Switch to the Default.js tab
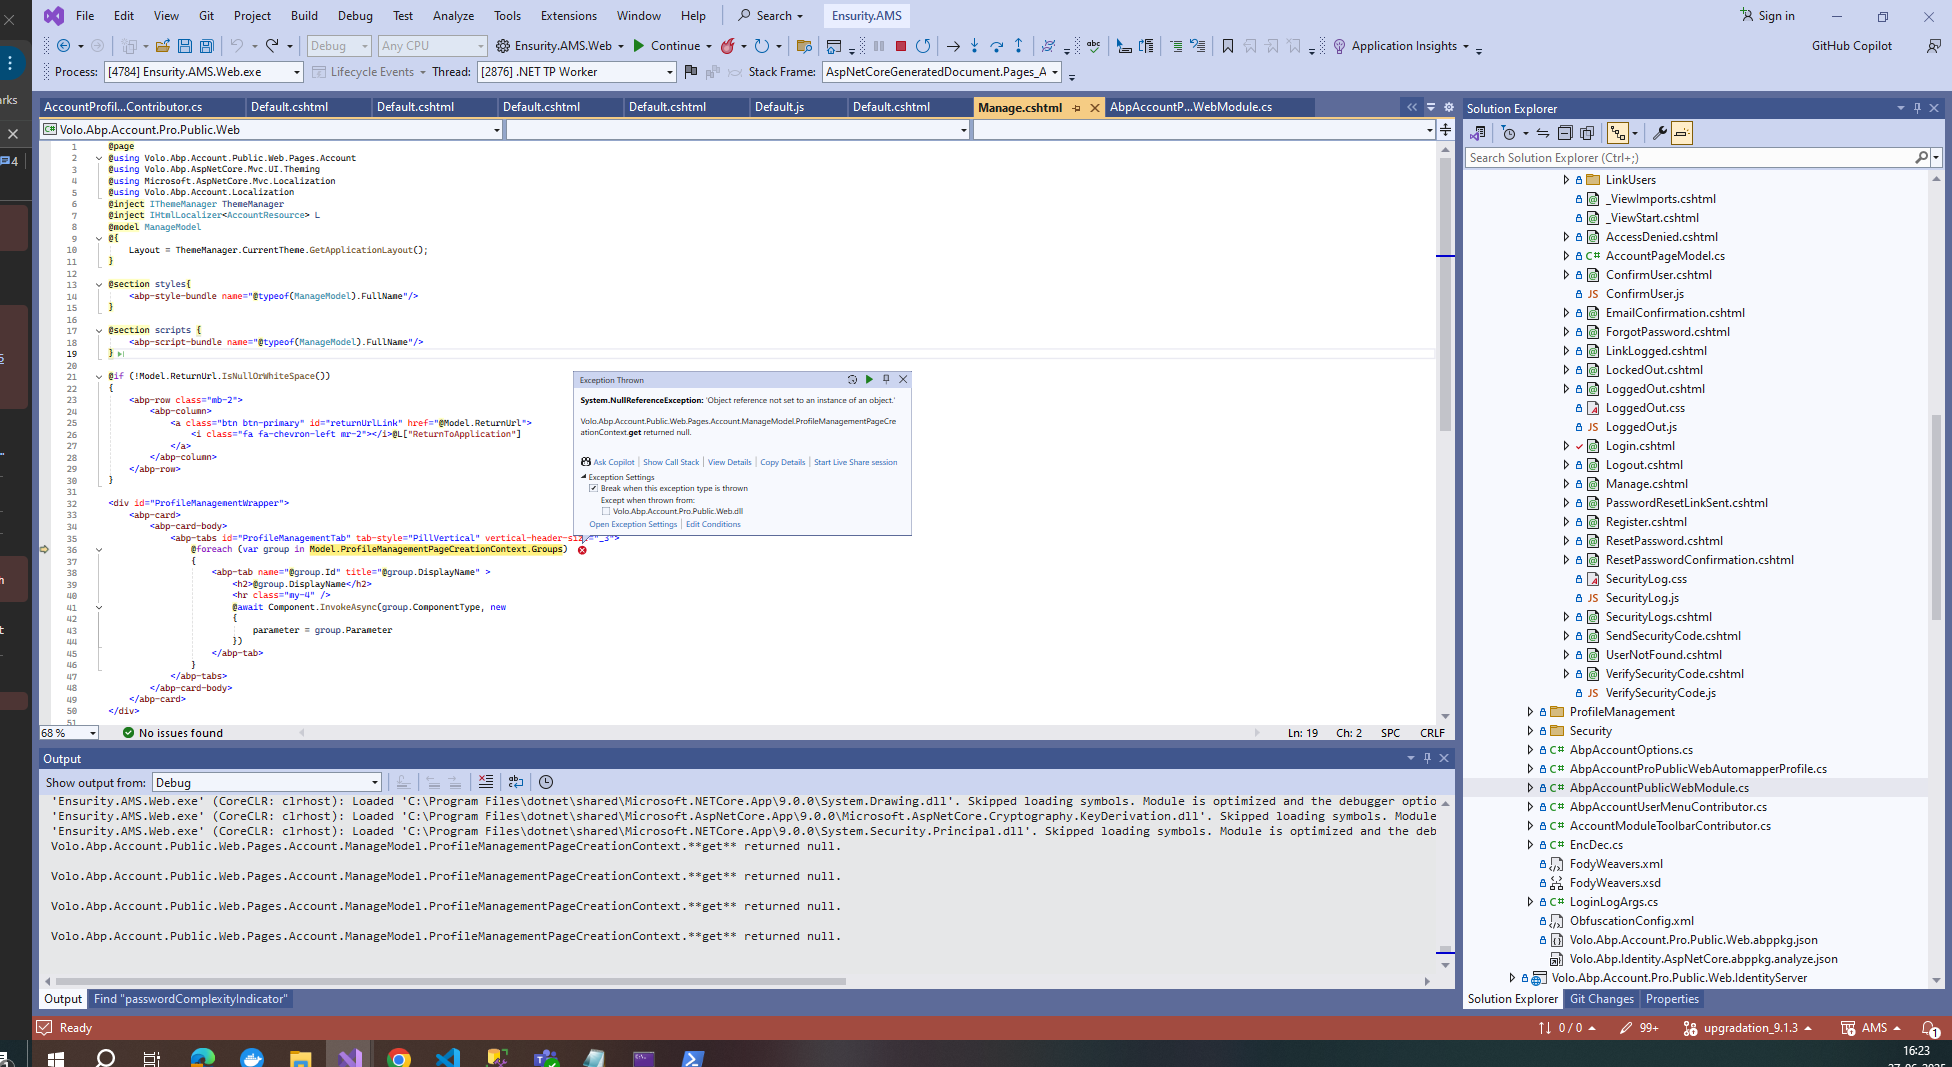This screenshot has height=1067, width=1952. pyautogui.click(x=779, y=107)
